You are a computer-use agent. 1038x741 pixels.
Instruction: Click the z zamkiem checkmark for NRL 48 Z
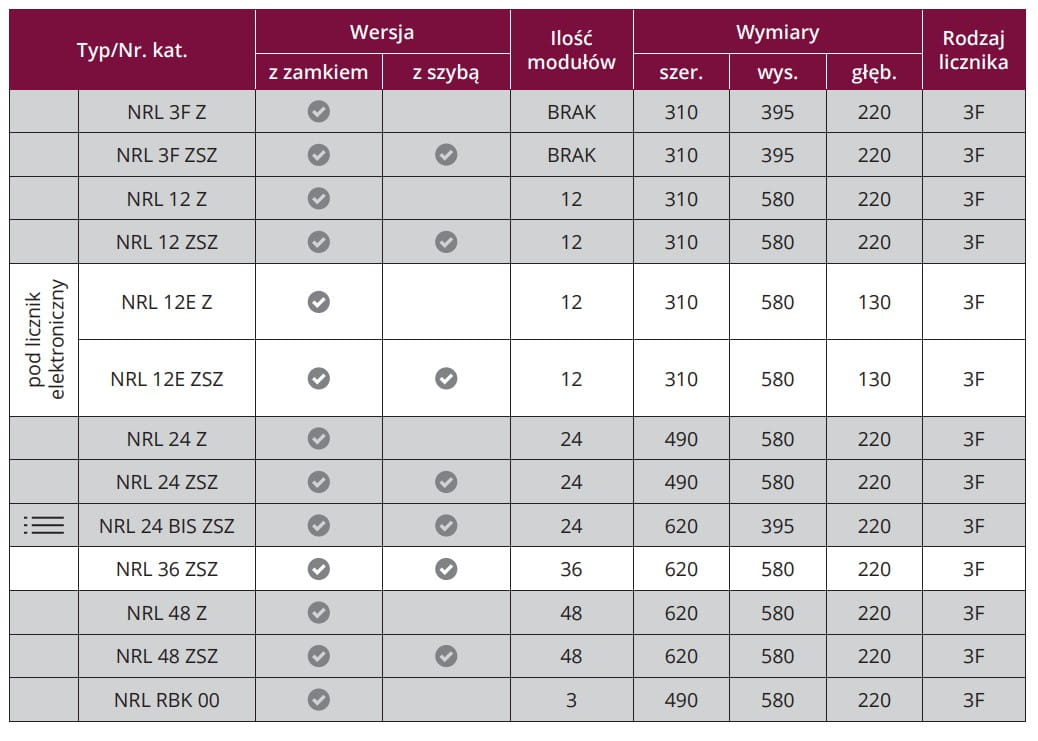318,612
